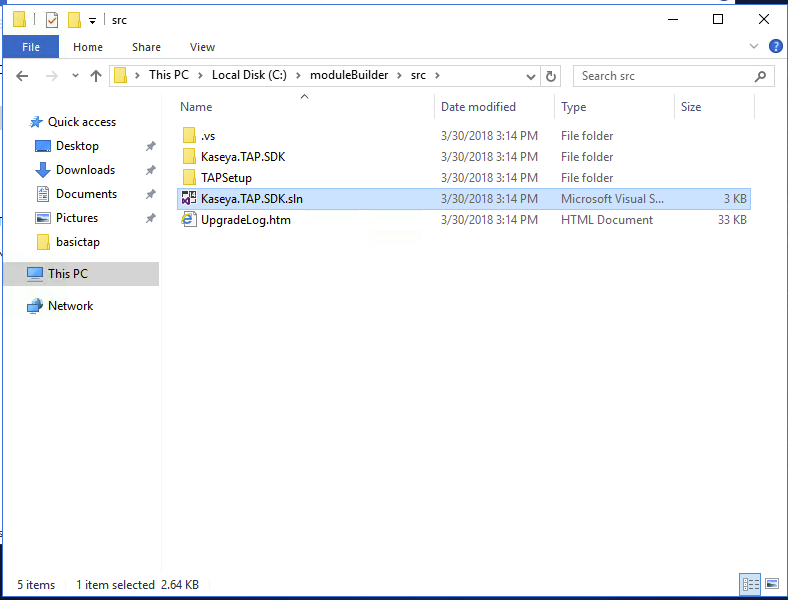Switch to Large icons view in status bar
The height and width of the screenshot is (600, 788).
click(772, 584)
